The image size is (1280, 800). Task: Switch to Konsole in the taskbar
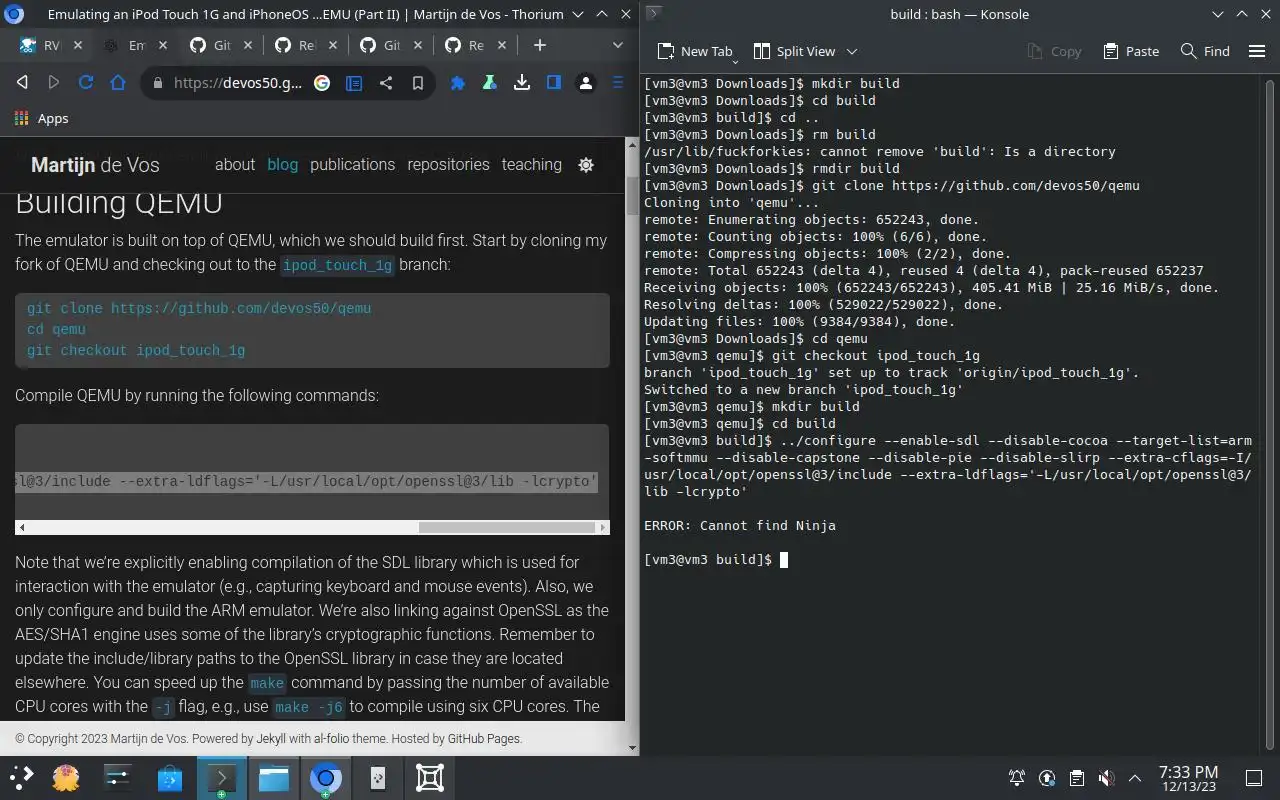221,777
